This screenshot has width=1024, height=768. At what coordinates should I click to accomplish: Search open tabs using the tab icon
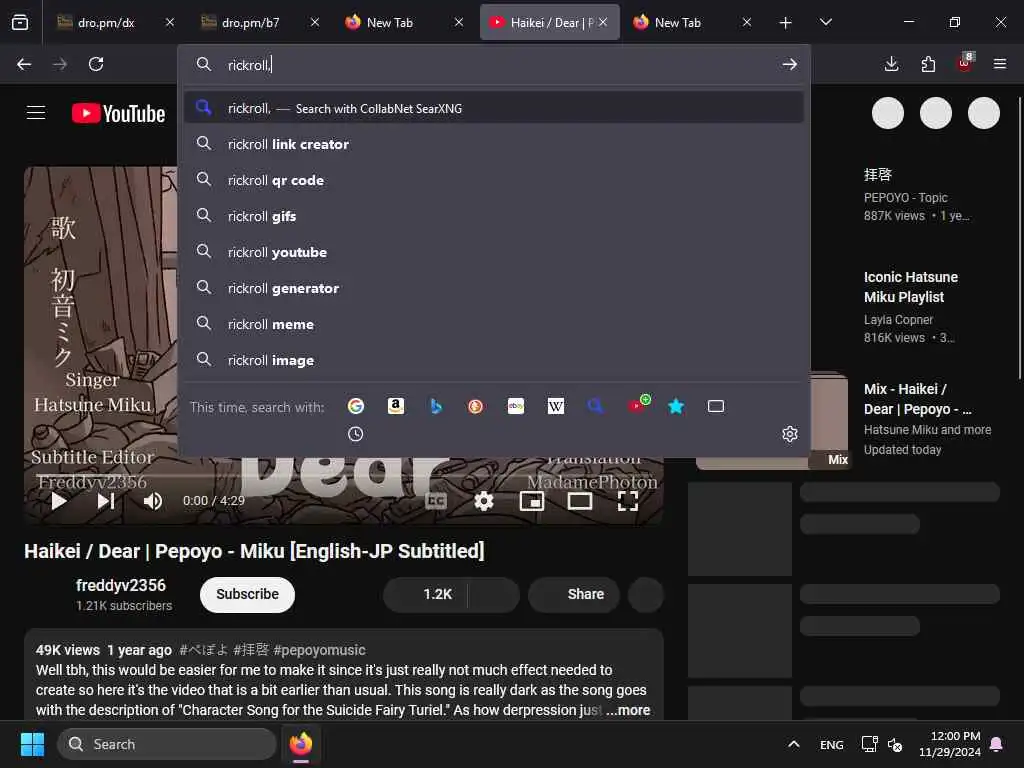coord(716,406)
